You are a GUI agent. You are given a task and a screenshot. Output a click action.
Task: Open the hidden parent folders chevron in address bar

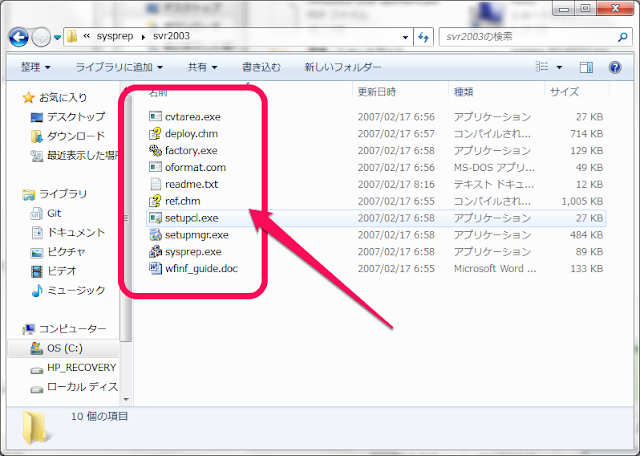tap(87, 36)
